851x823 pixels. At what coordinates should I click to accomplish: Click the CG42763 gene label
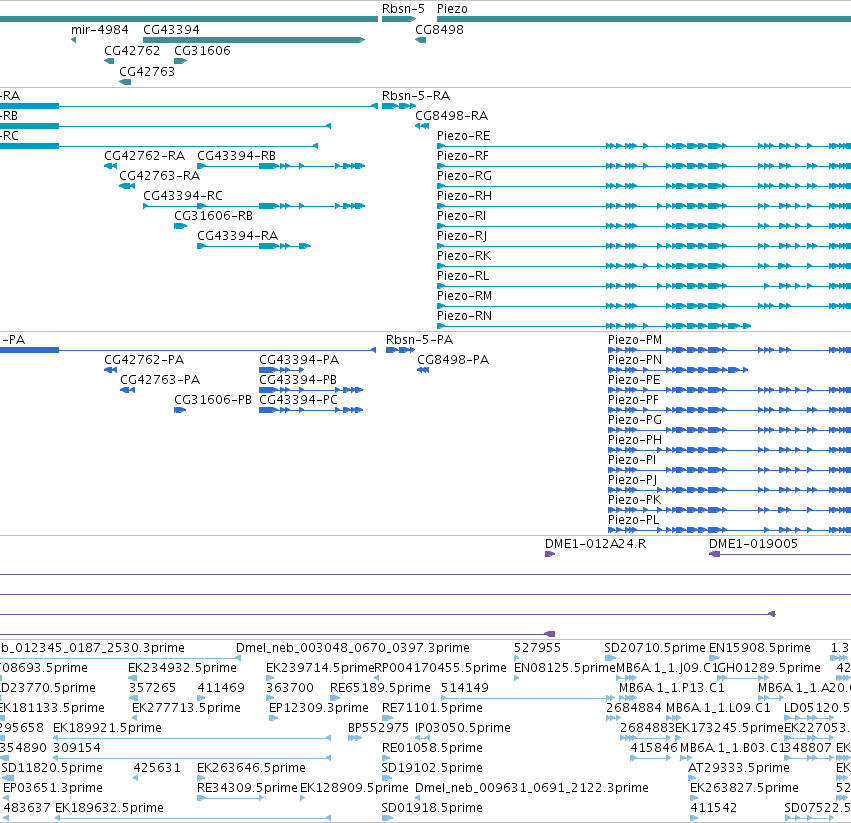click(147, 72)
